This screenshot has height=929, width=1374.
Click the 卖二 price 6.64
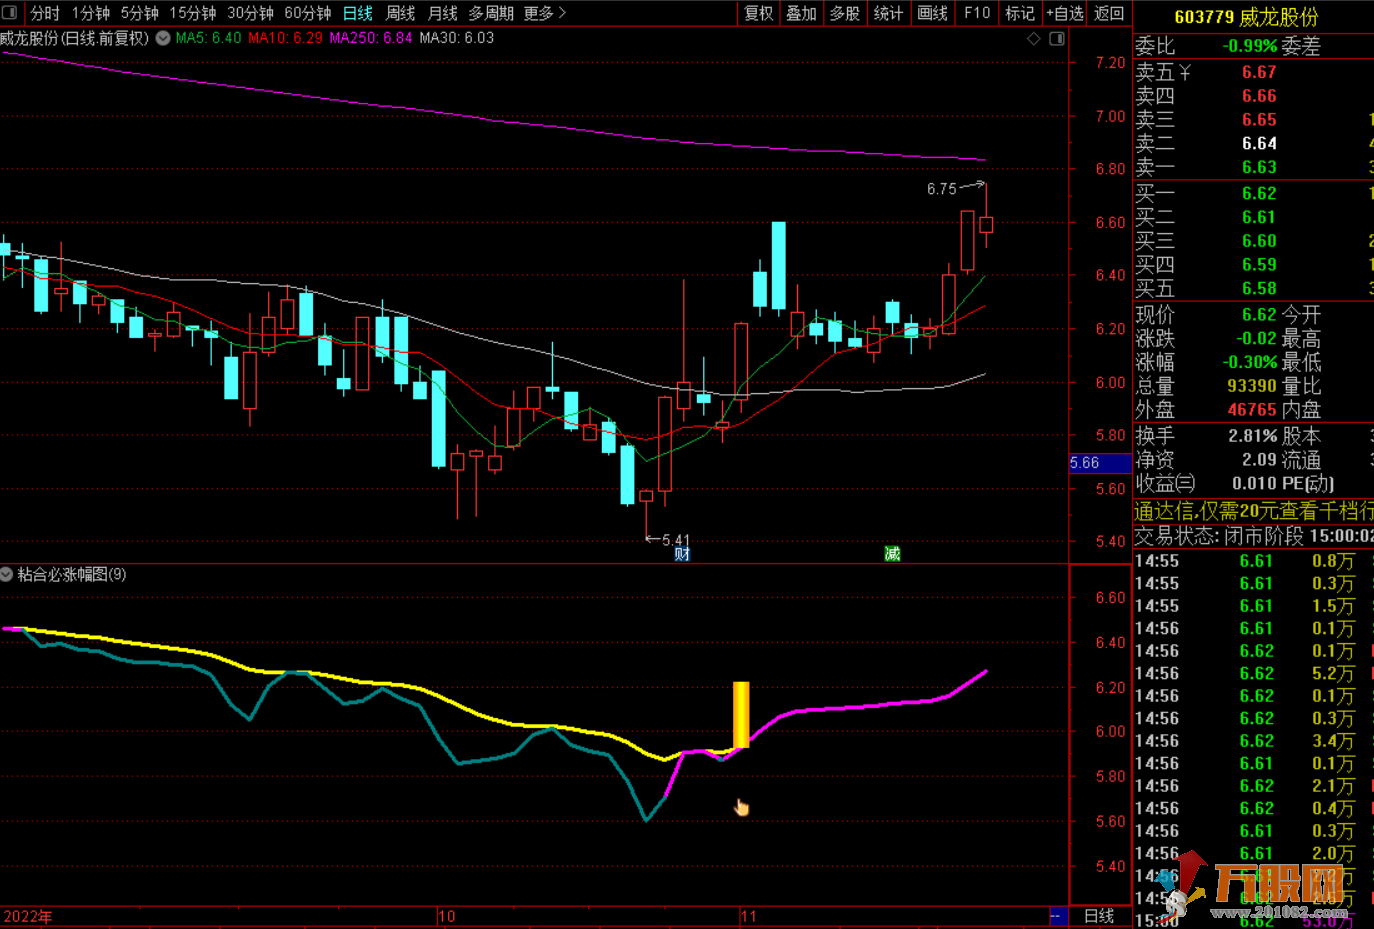[1259, 144]
